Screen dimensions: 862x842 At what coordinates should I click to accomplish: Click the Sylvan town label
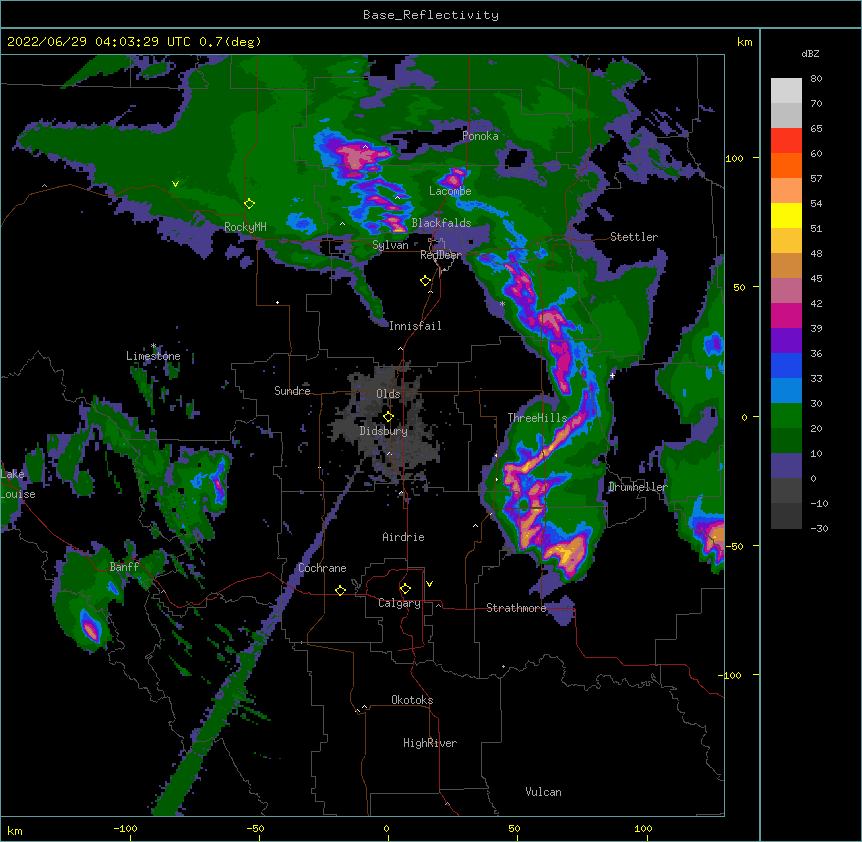coord(390,245)
